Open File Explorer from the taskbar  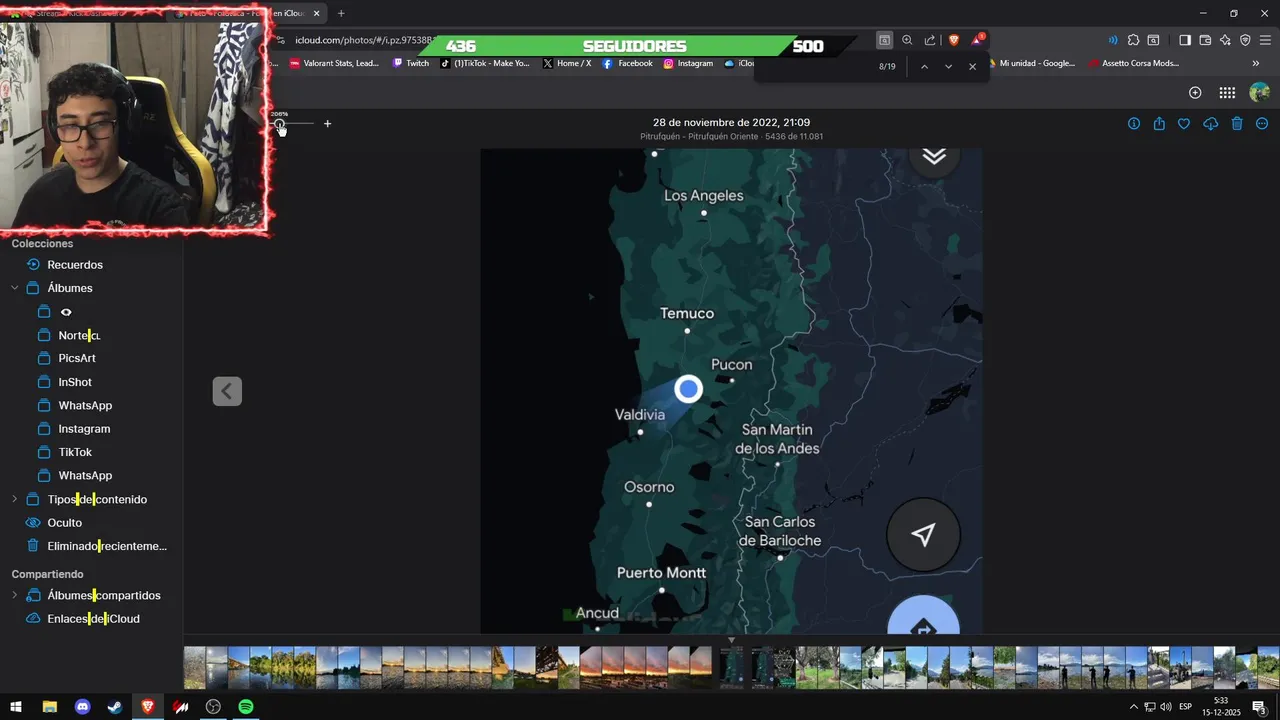pos(49,707)
